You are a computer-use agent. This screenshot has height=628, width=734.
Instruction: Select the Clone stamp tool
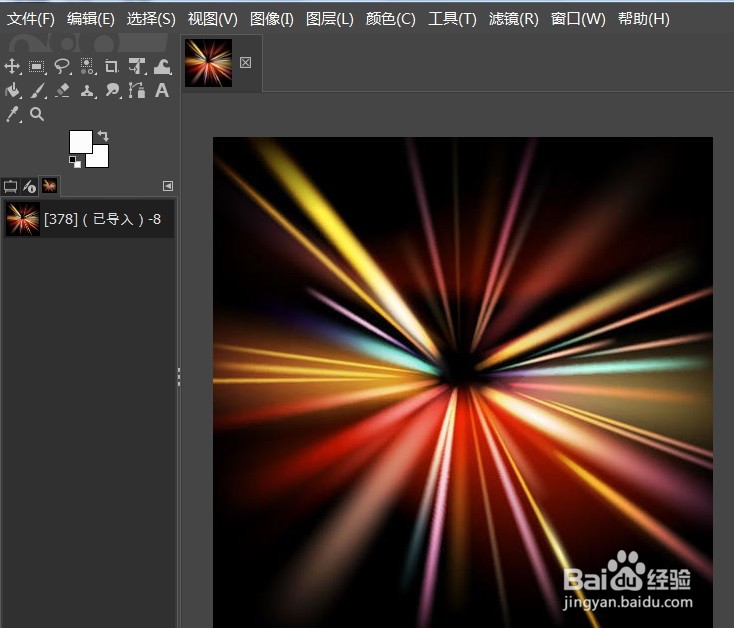[87, 90]
